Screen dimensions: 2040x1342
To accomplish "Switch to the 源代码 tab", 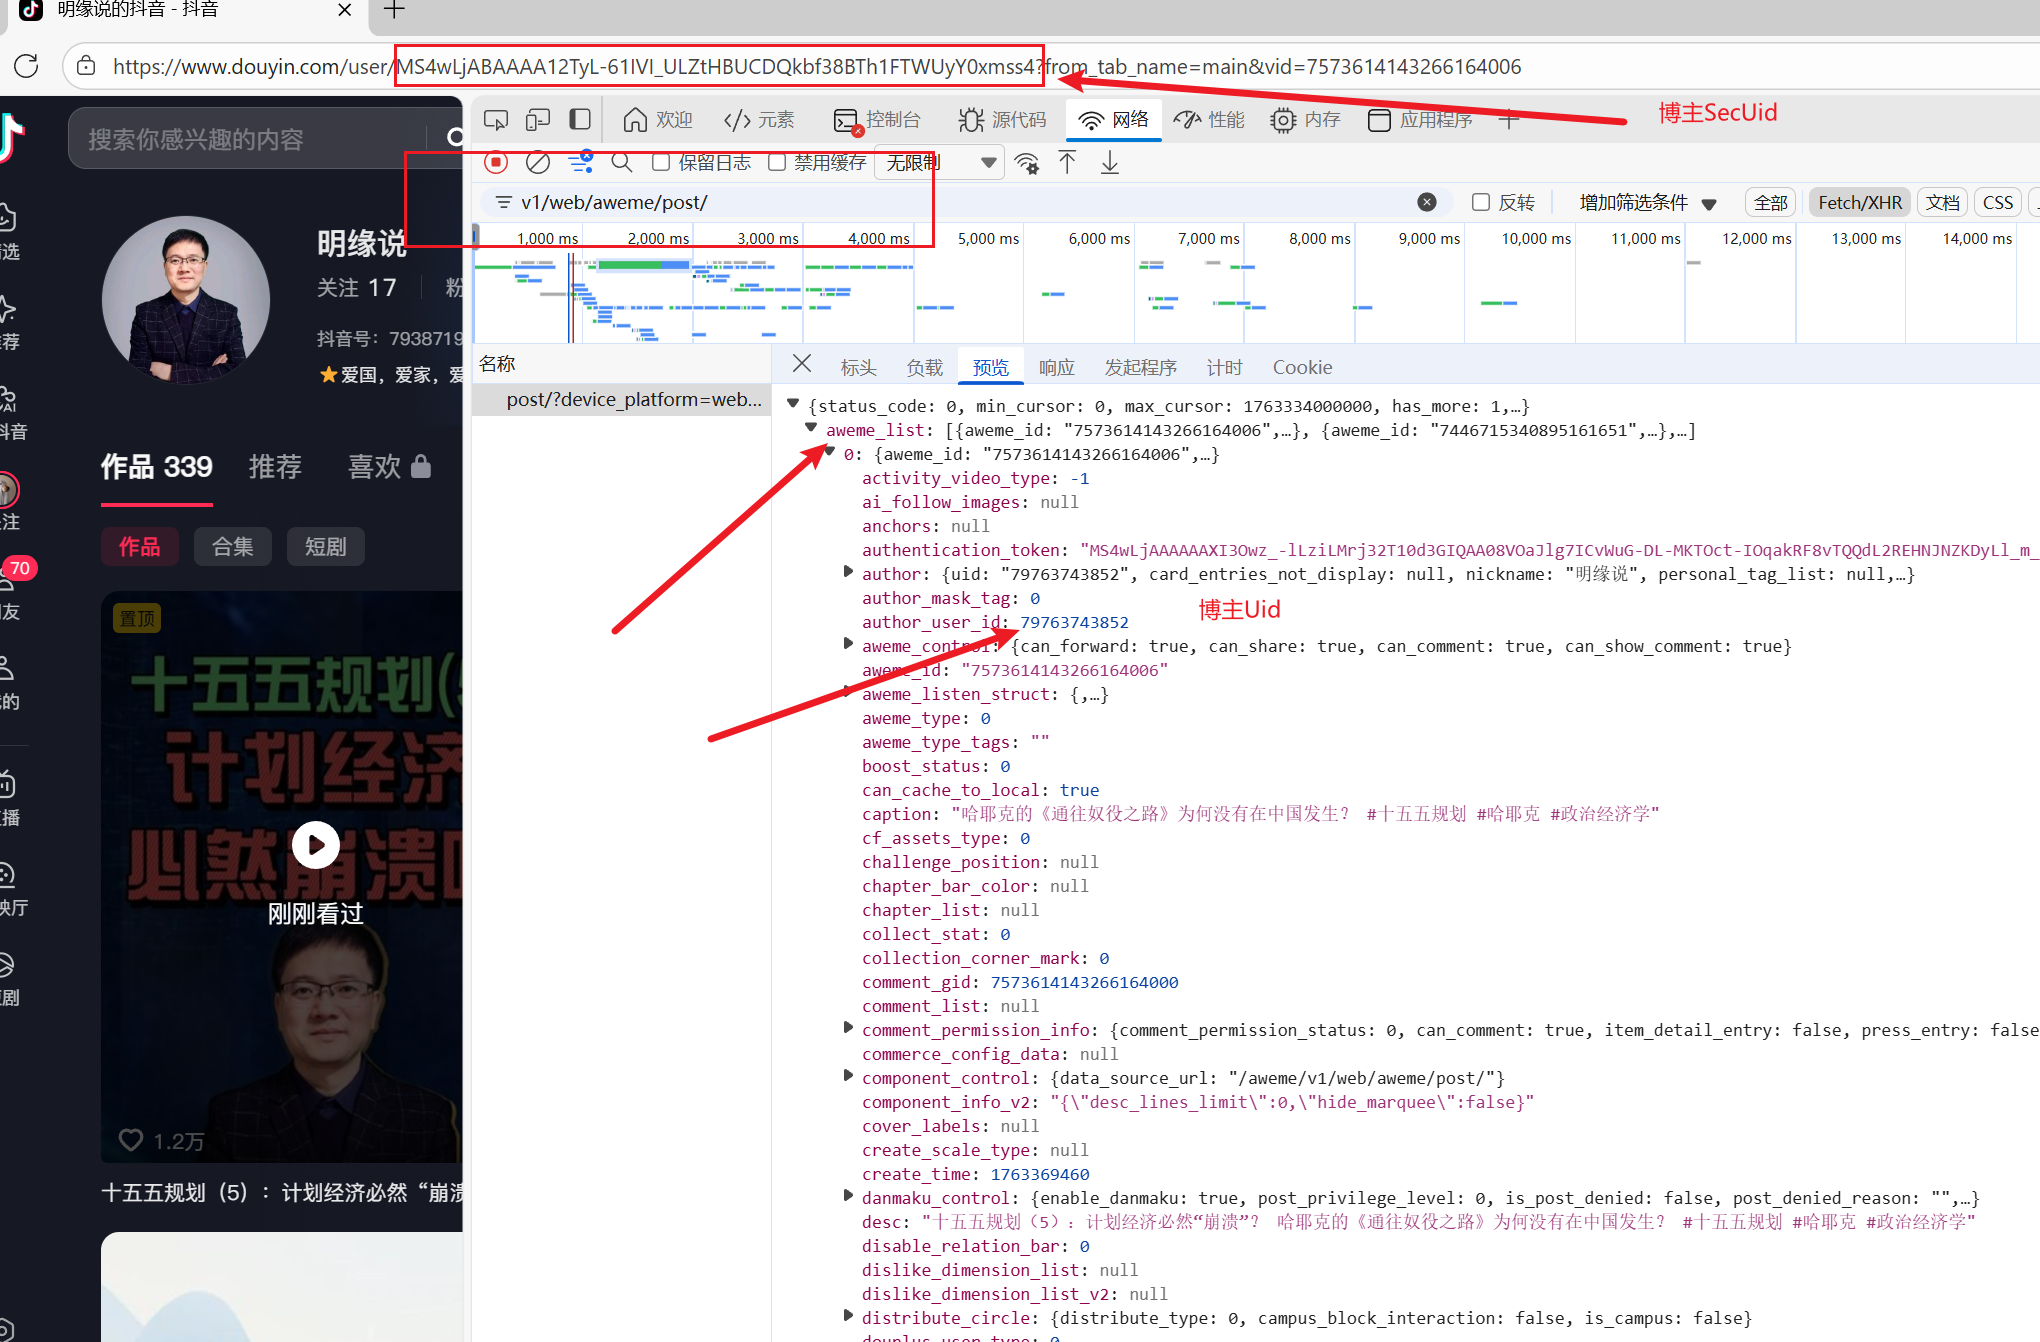I will pyautogui.click(x=1002, y=120).
